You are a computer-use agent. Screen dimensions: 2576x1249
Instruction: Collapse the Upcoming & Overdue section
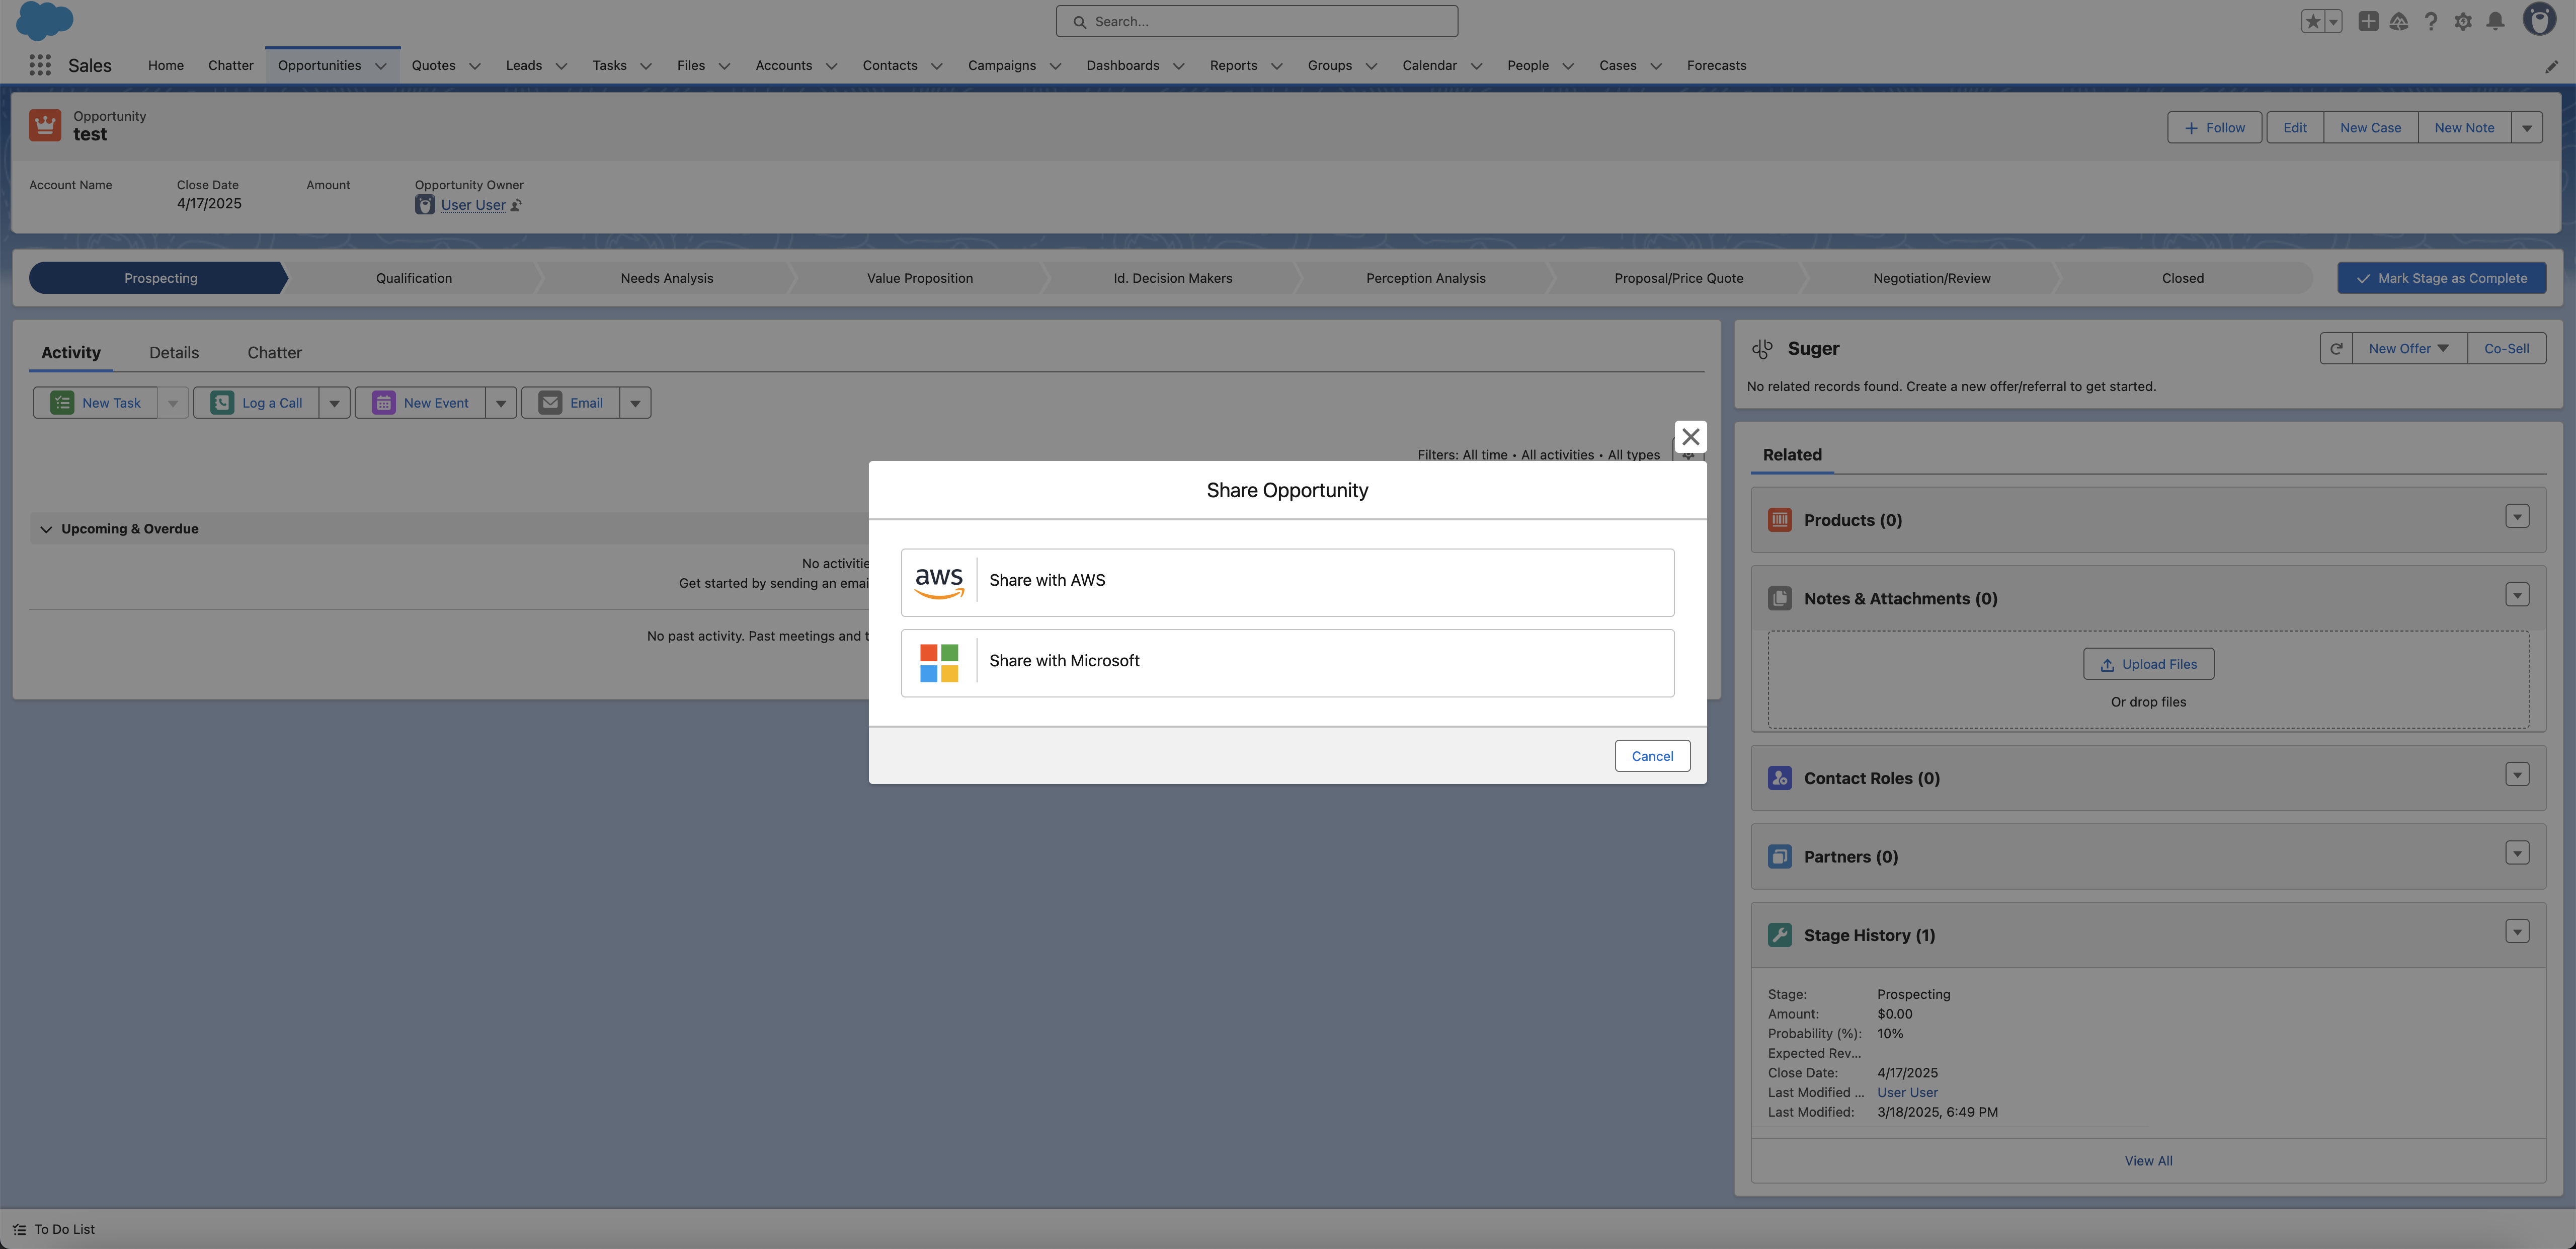(46, 529)
